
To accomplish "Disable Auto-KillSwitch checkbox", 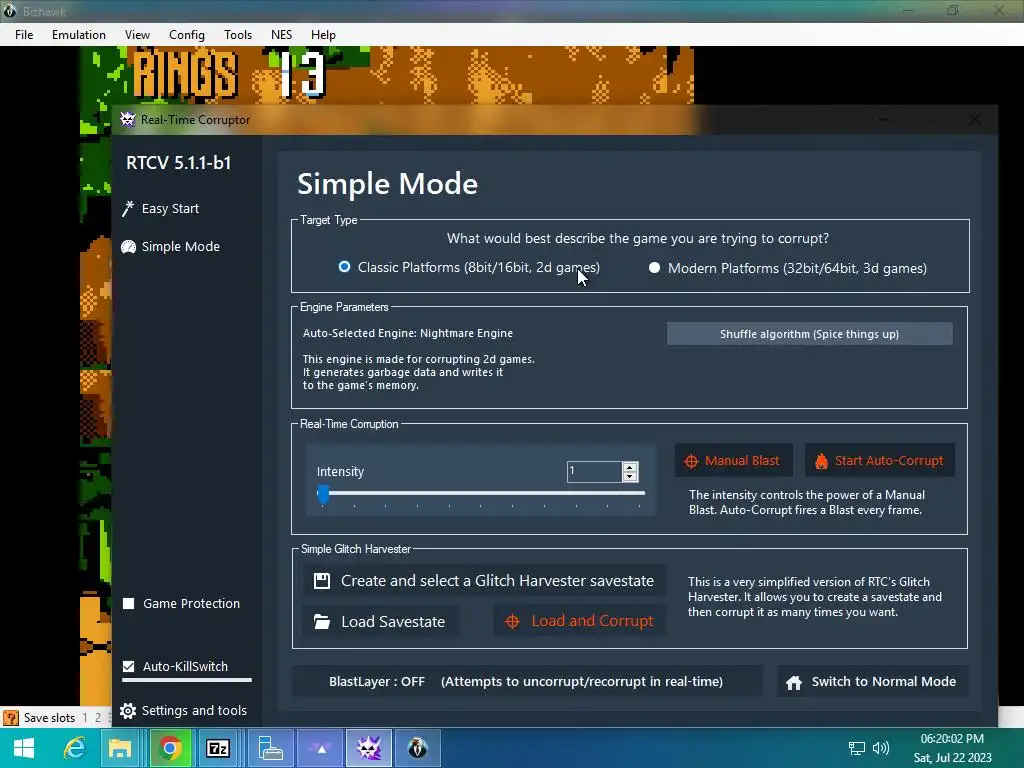I will [129, 666].
